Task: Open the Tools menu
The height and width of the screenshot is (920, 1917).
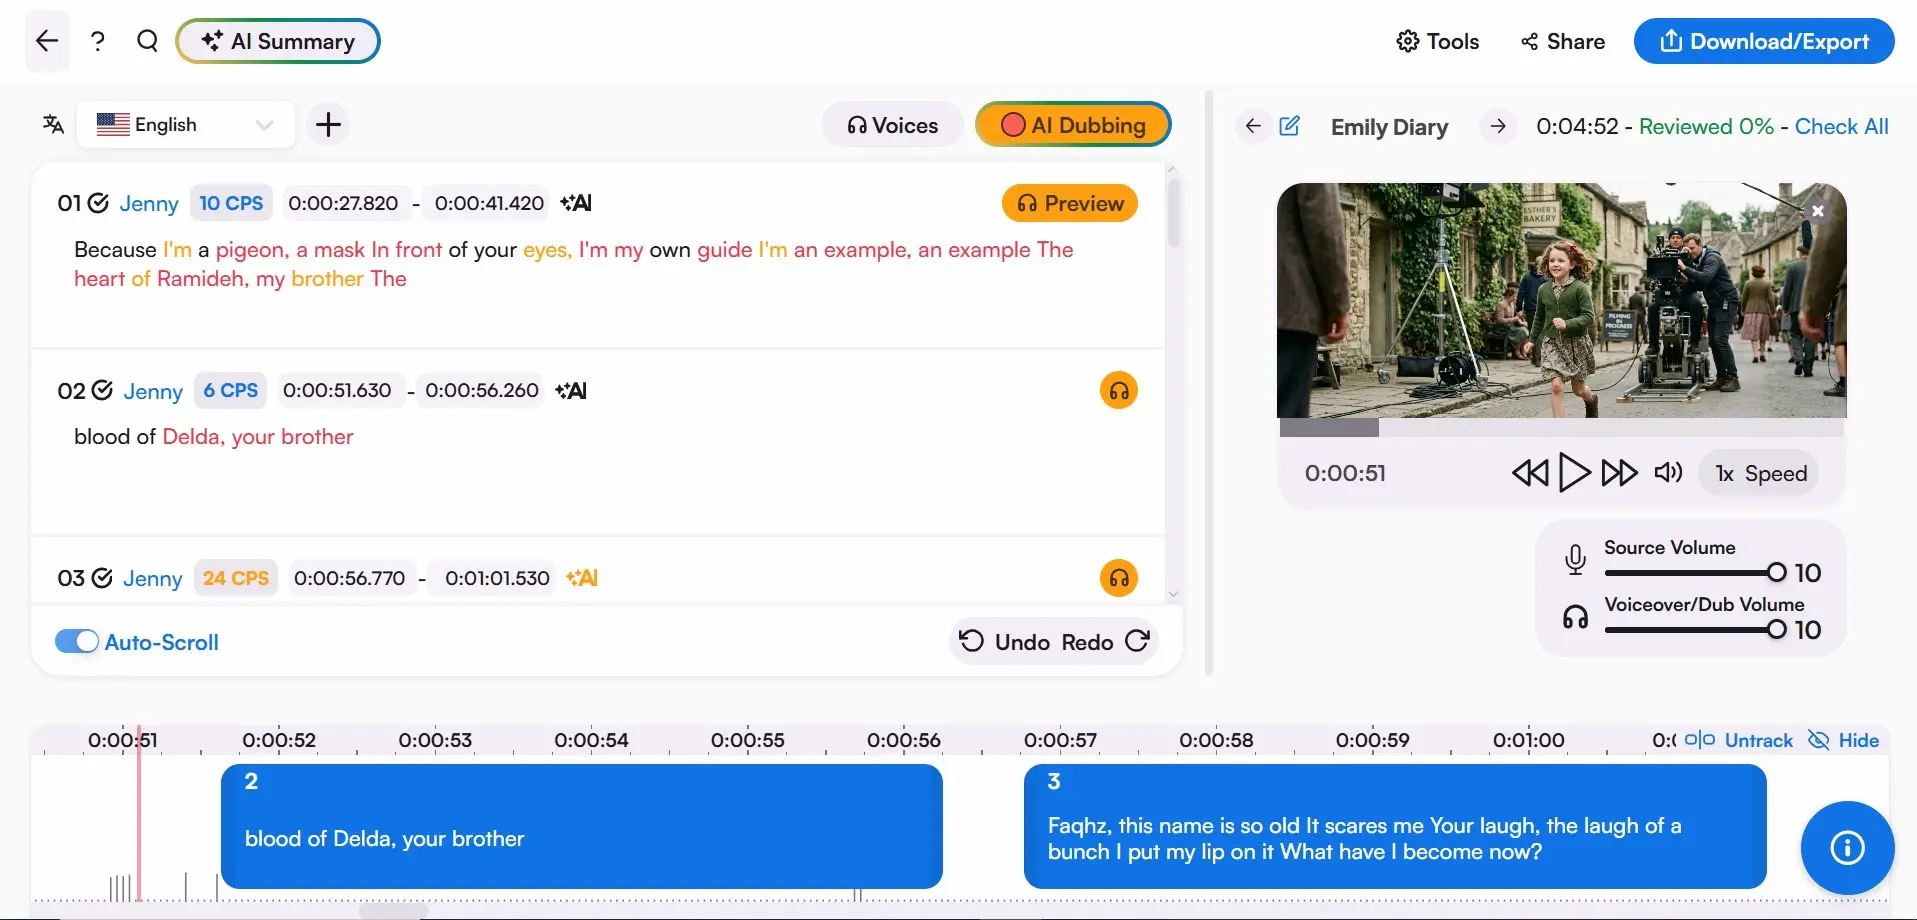Action: (x=1437, y=41)
